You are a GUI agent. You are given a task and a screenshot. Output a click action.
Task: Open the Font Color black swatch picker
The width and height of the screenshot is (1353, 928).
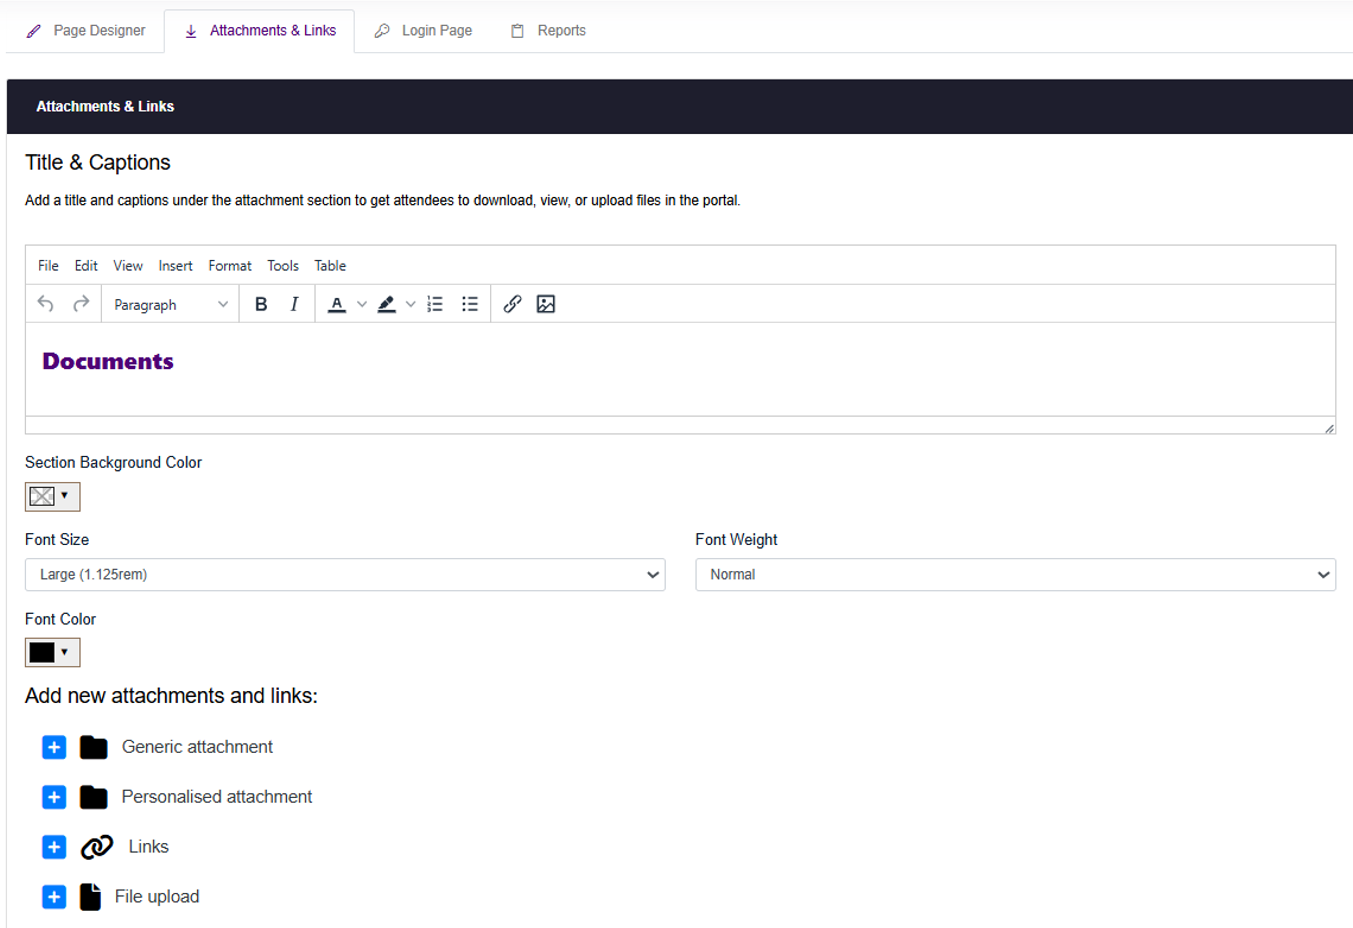(52, 653)
